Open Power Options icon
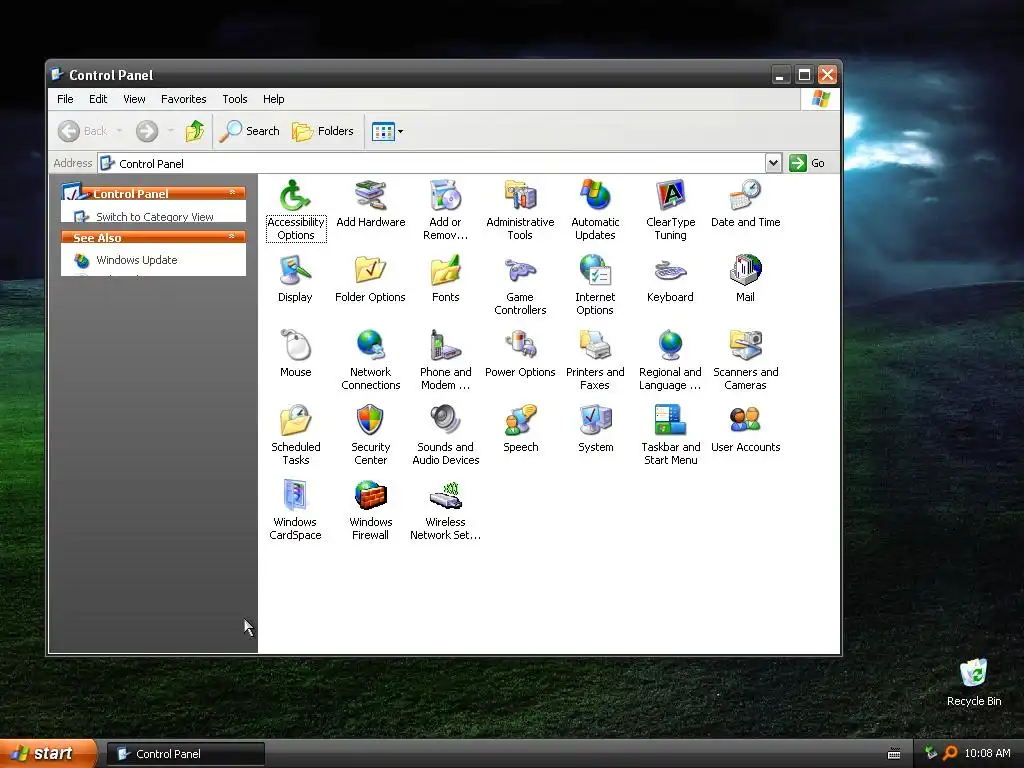The width and height of the screenshot is (1024, 768). (x=520, y=345)
